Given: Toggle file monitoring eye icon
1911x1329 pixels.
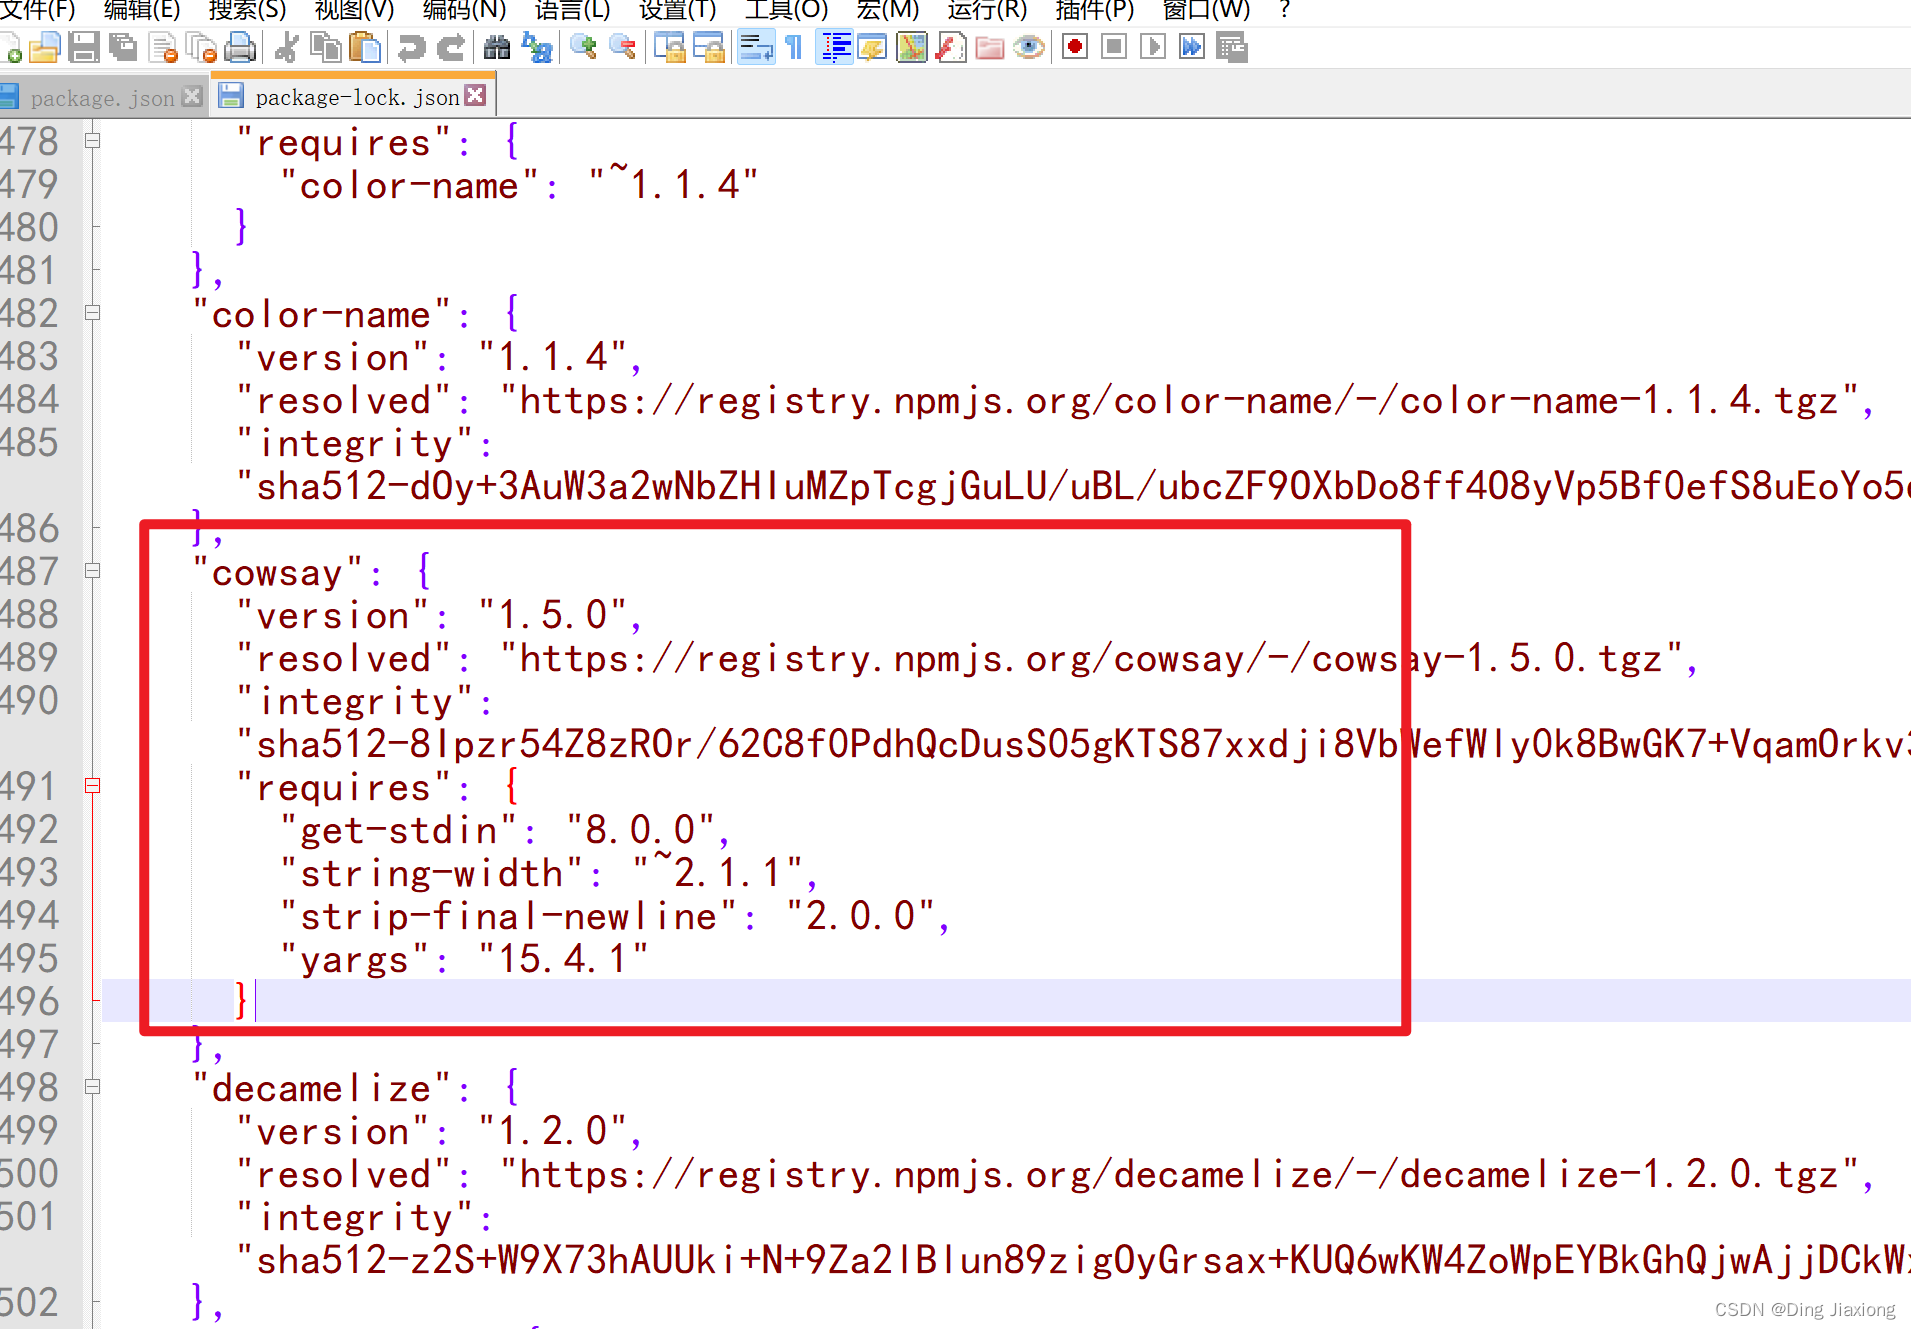Looking at the screenshot, I should 1029,47.
